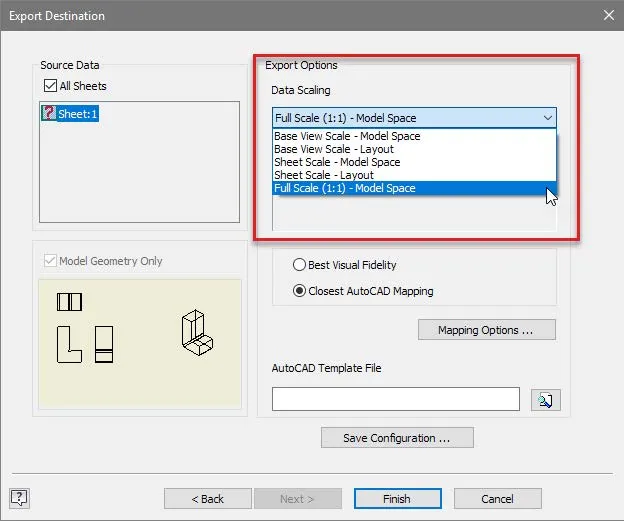Select the Closest AutoCAD Mapping radio button
This screenshot has width=624, height=521.
coord(299,291)
